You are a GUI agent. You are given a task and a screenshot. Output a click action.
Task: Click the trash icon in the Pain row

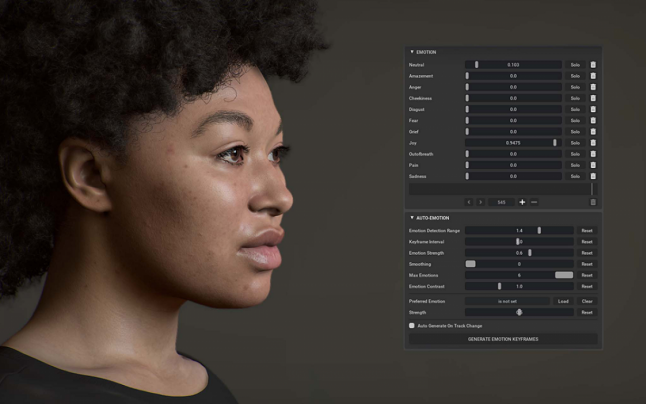[593, 165]
